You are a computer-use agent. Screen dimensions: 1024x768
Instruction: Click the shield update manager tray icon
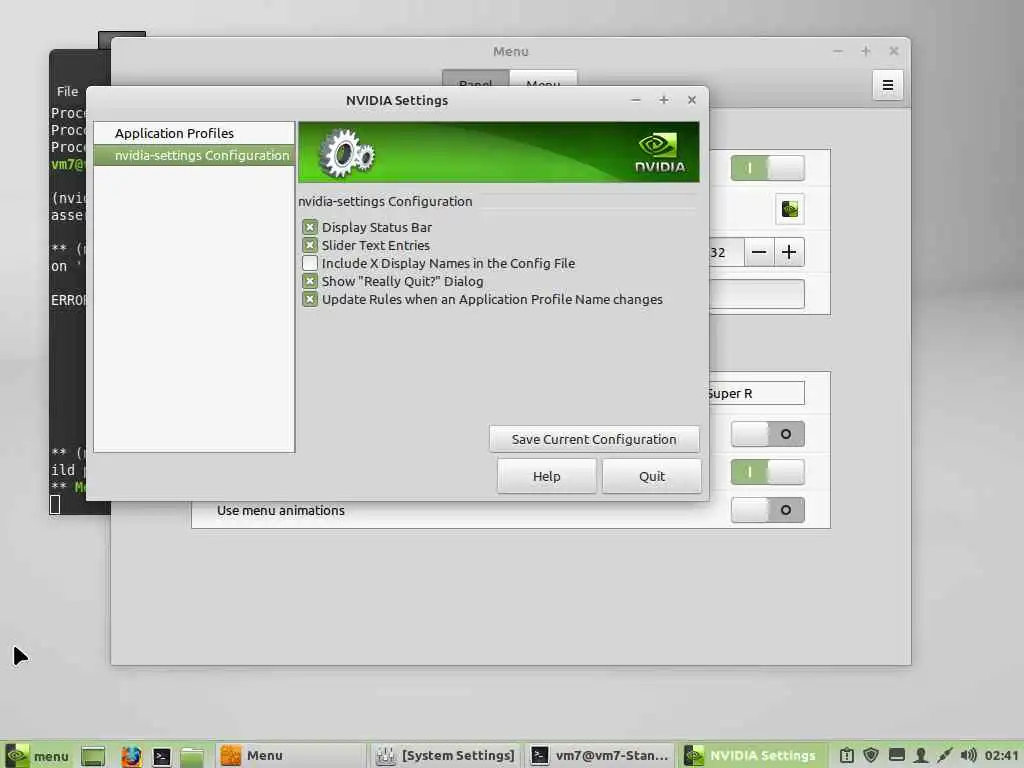tap(871, 756)
